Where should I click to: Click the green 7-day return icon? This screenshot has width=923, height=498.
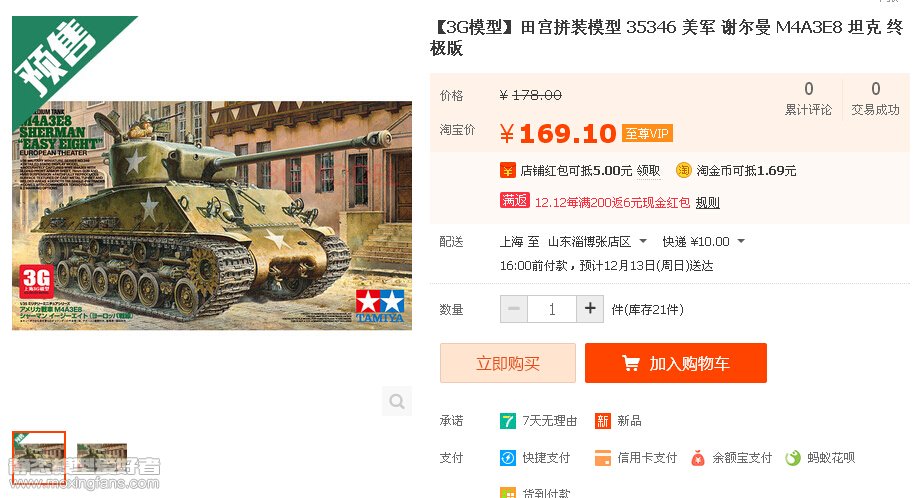click(507, 421)
